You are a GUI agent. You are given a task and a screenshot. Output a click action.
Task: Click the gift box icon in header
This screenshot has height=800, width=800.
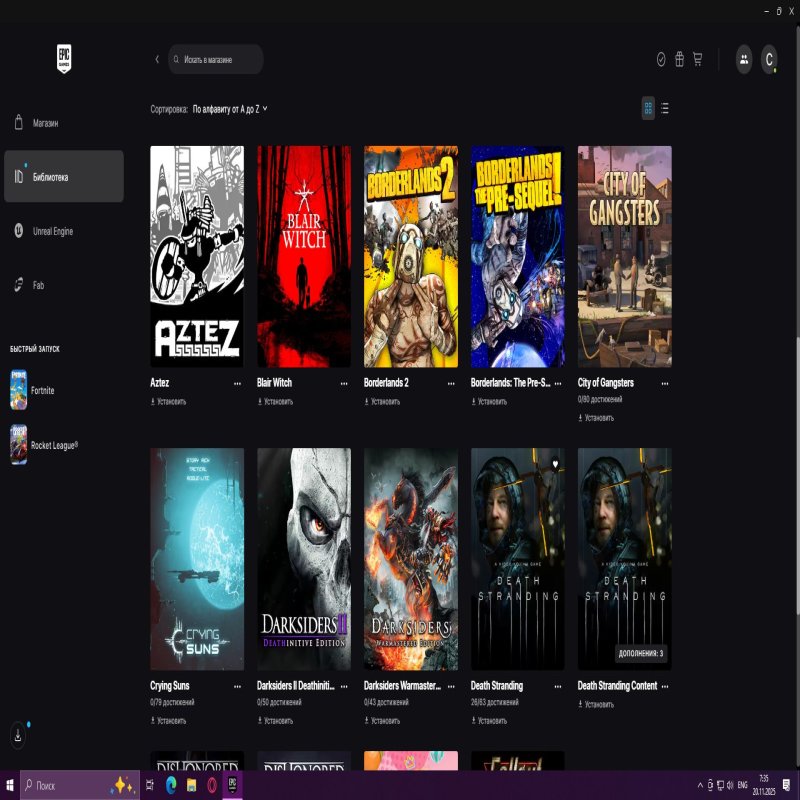click(x=679, y=59)
